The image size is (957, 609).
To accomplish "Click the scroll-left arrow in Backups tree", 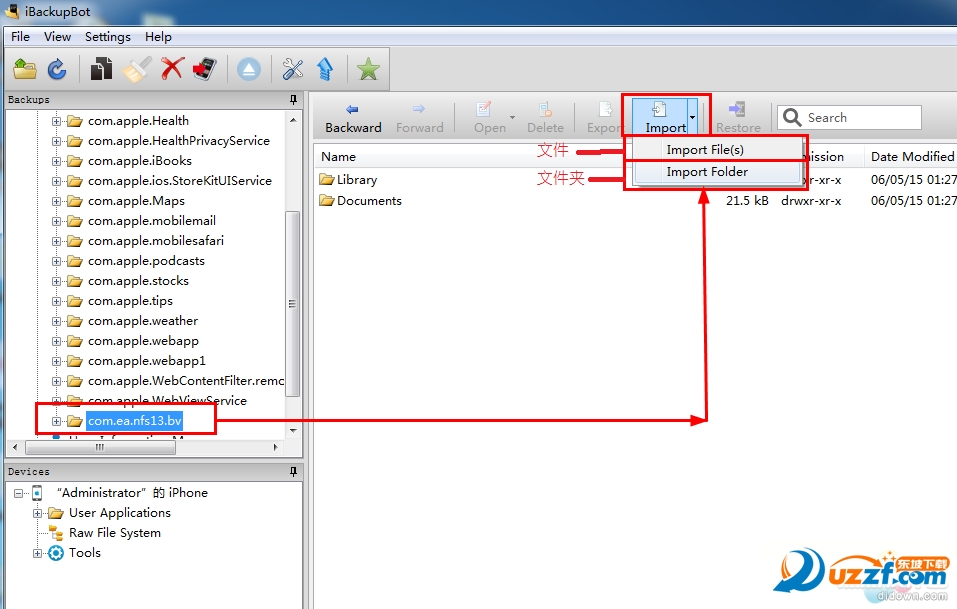I will 15,447.
